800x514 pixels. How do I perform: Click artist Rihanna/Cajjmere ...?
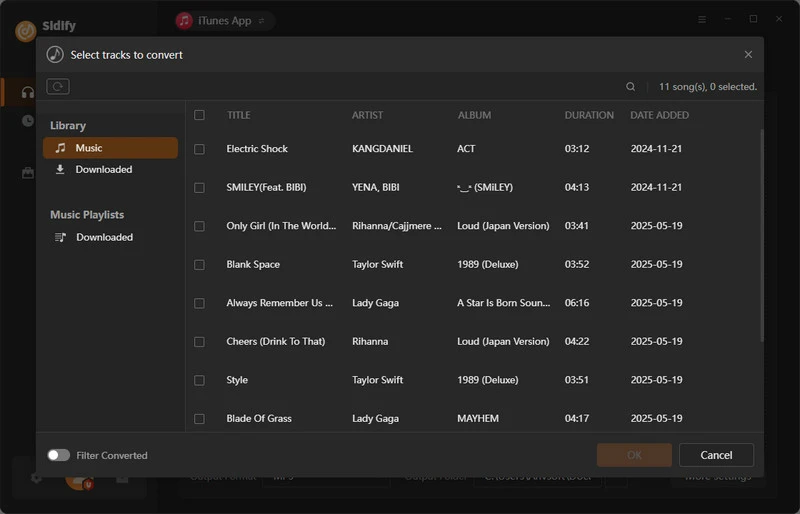(397, 226)
